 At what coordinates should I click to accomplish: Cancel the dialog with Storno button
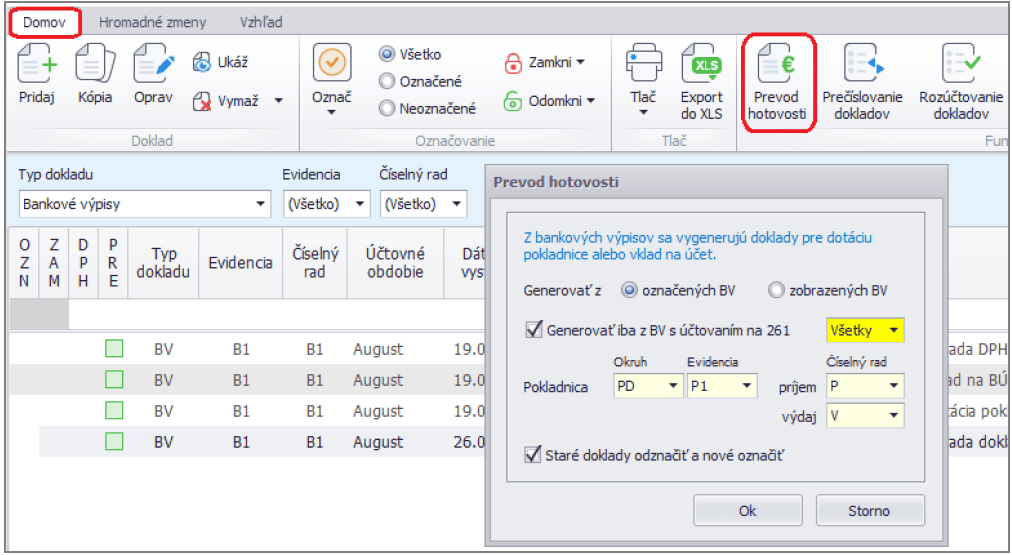coord(868,511)
